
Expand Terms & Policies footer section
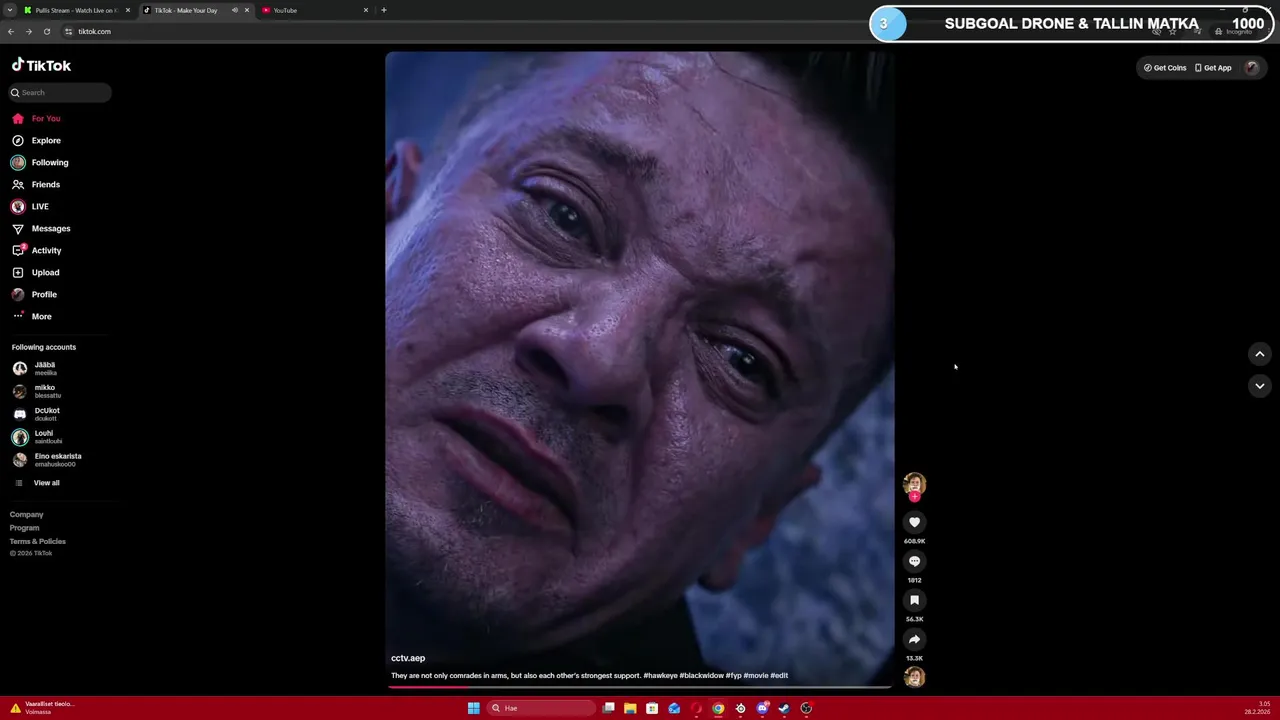(38, 541)
